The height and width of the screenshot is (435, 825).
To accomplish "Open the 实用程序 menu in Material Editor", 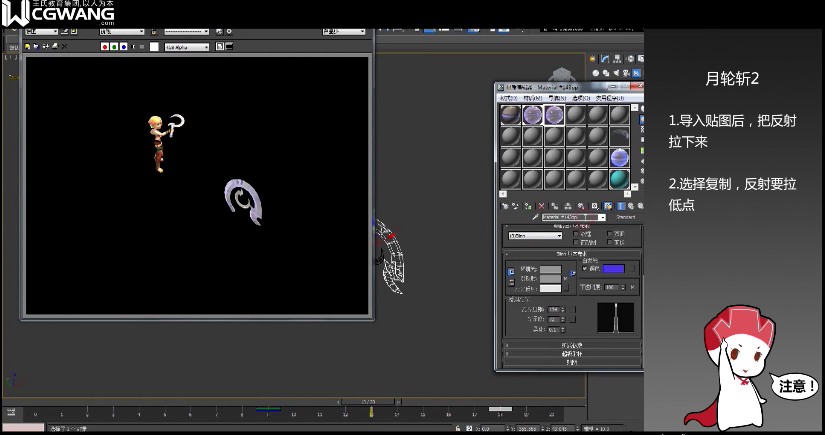I will pyautogui.click(x=610, y=98).
